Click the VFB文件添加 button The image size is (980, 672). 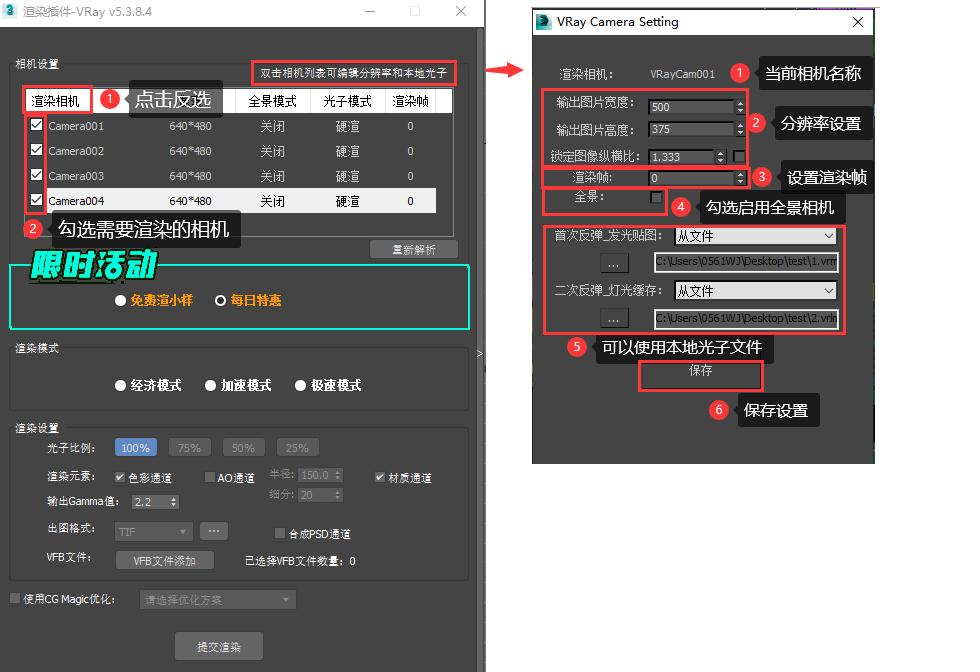(164, 561)
